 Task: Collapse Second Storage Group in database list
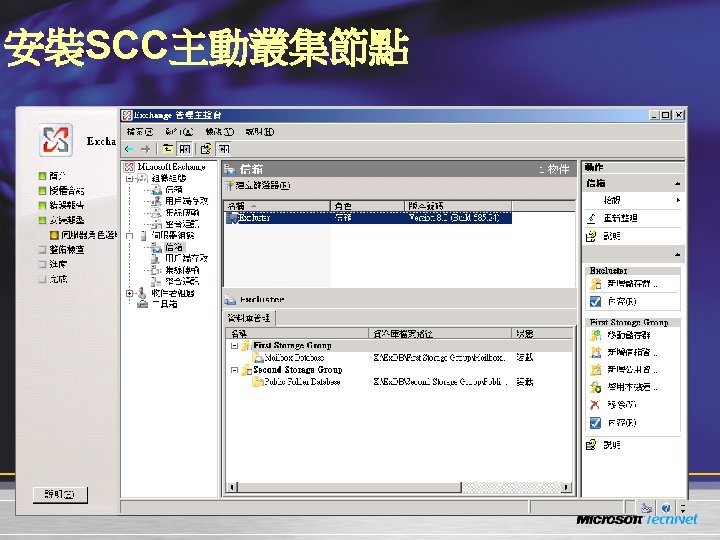234,370
